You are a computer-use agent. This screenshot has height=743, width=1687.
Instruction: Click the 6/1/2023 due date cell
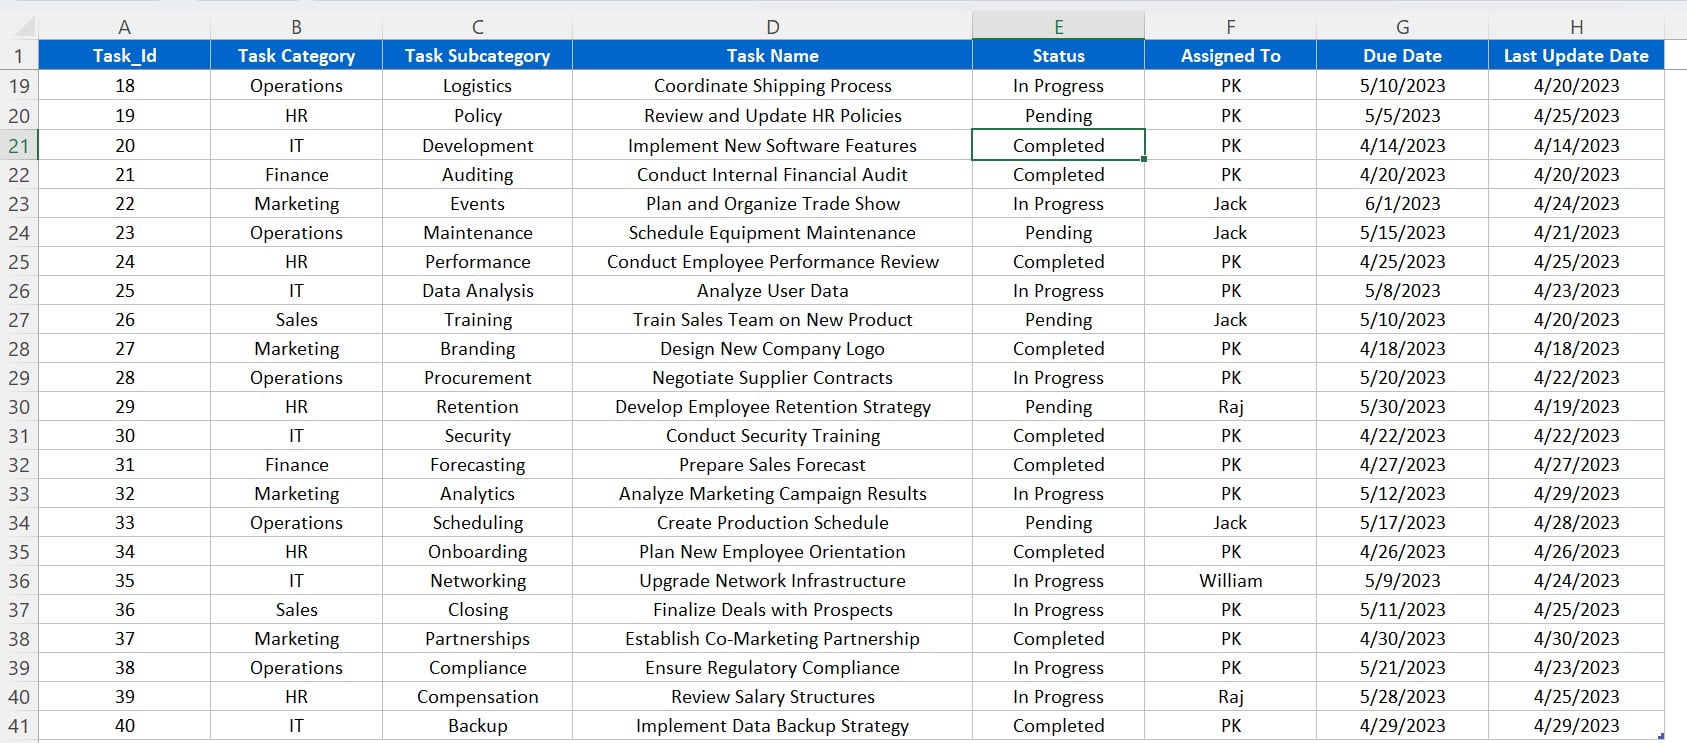tap(1402, 204)
